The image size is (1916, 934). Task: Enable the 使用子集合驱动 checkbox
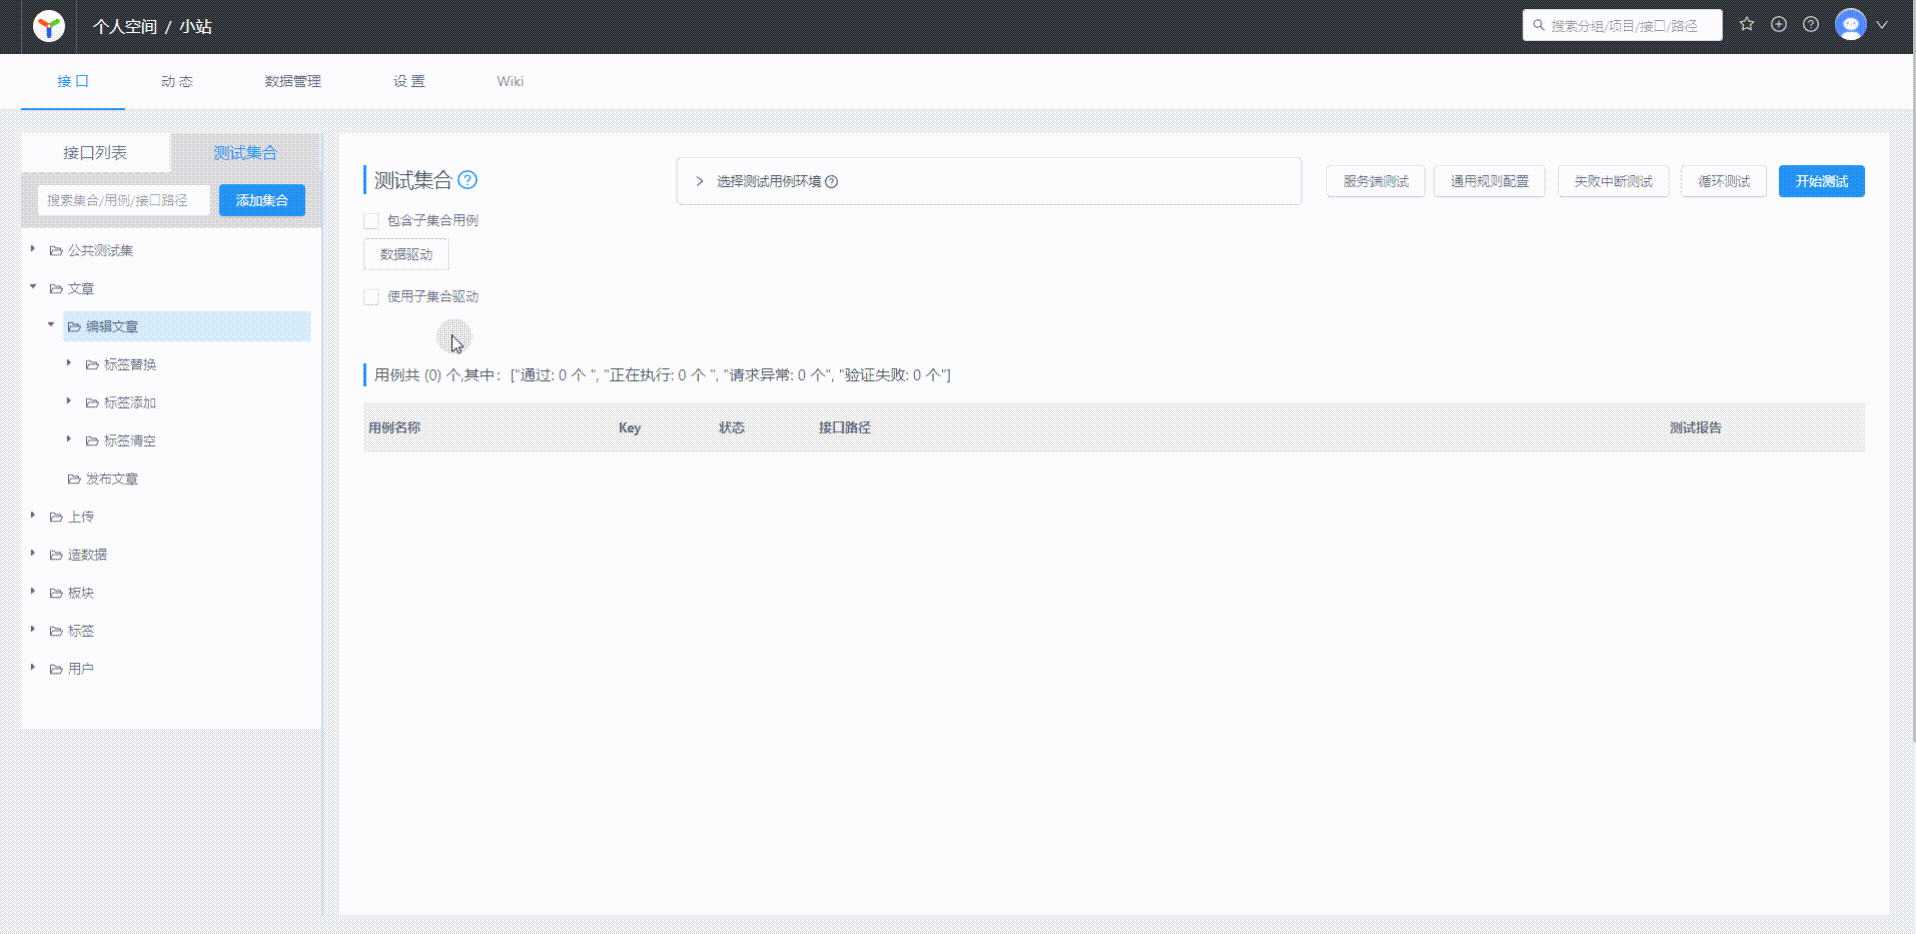371,296
